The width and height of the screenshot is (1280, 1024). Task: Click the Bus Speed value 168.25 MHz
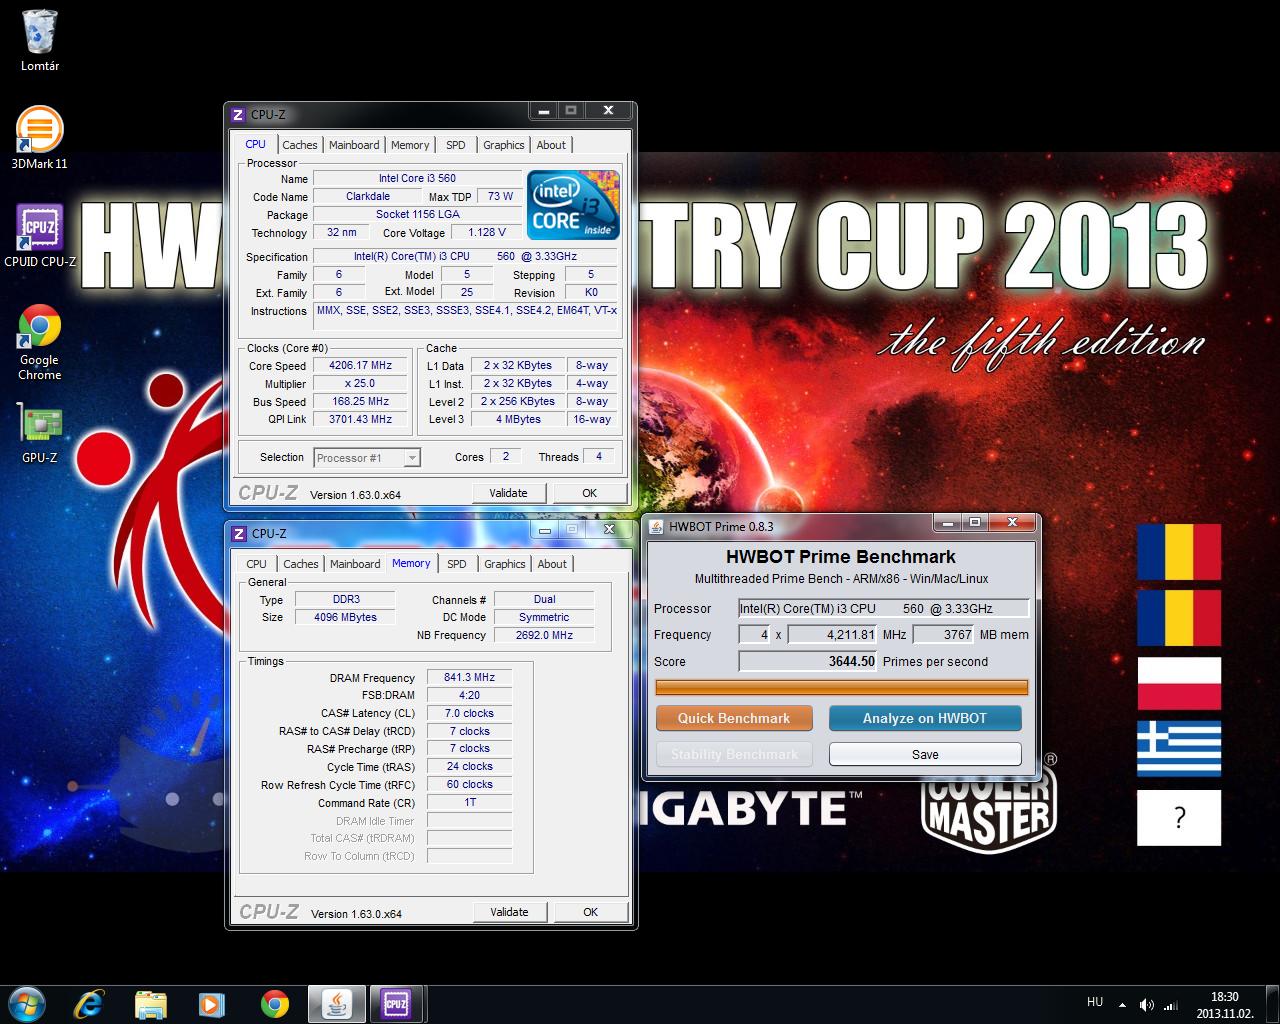pyautogui.click(x=360, y=402)
